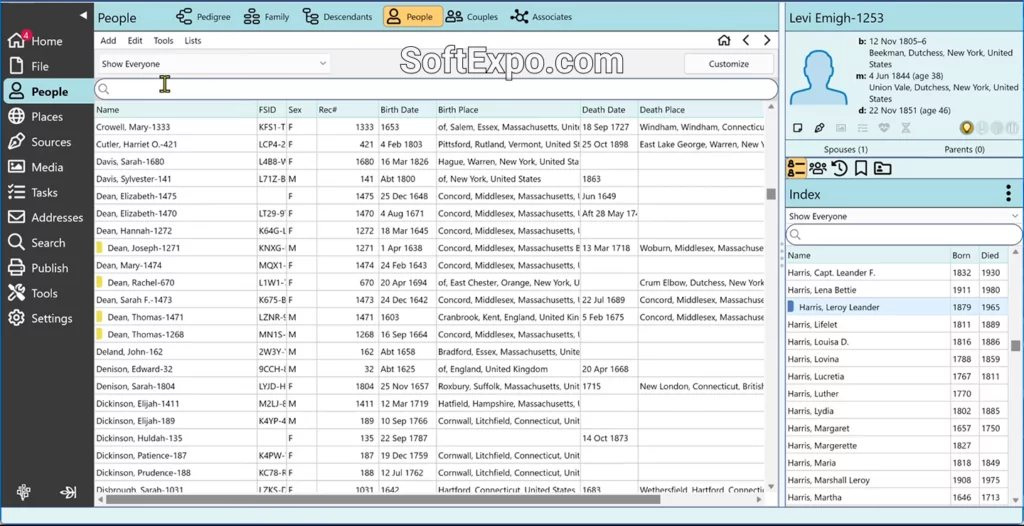Open the Edit menu
The width and height of the screenshot is (1024, 526).
point(135,41)
